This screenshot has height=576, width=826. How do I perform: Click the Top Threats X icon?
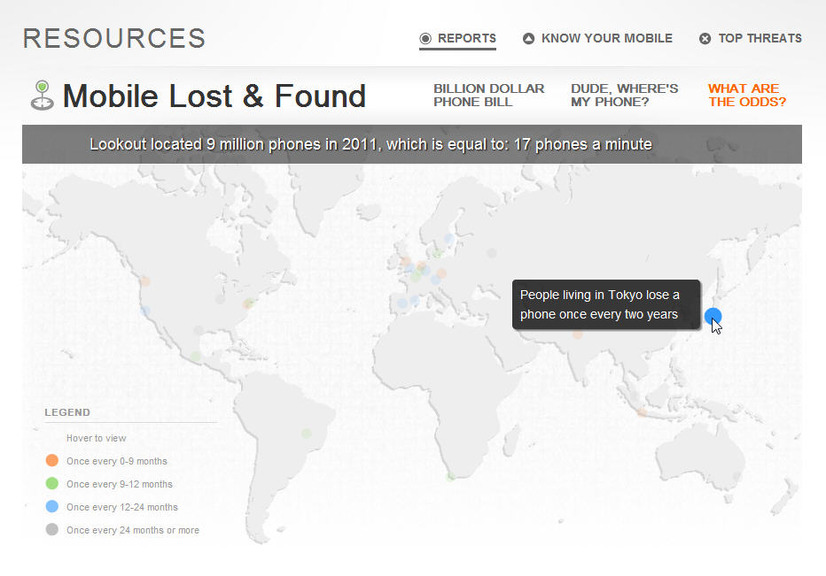tap(705, 38)
